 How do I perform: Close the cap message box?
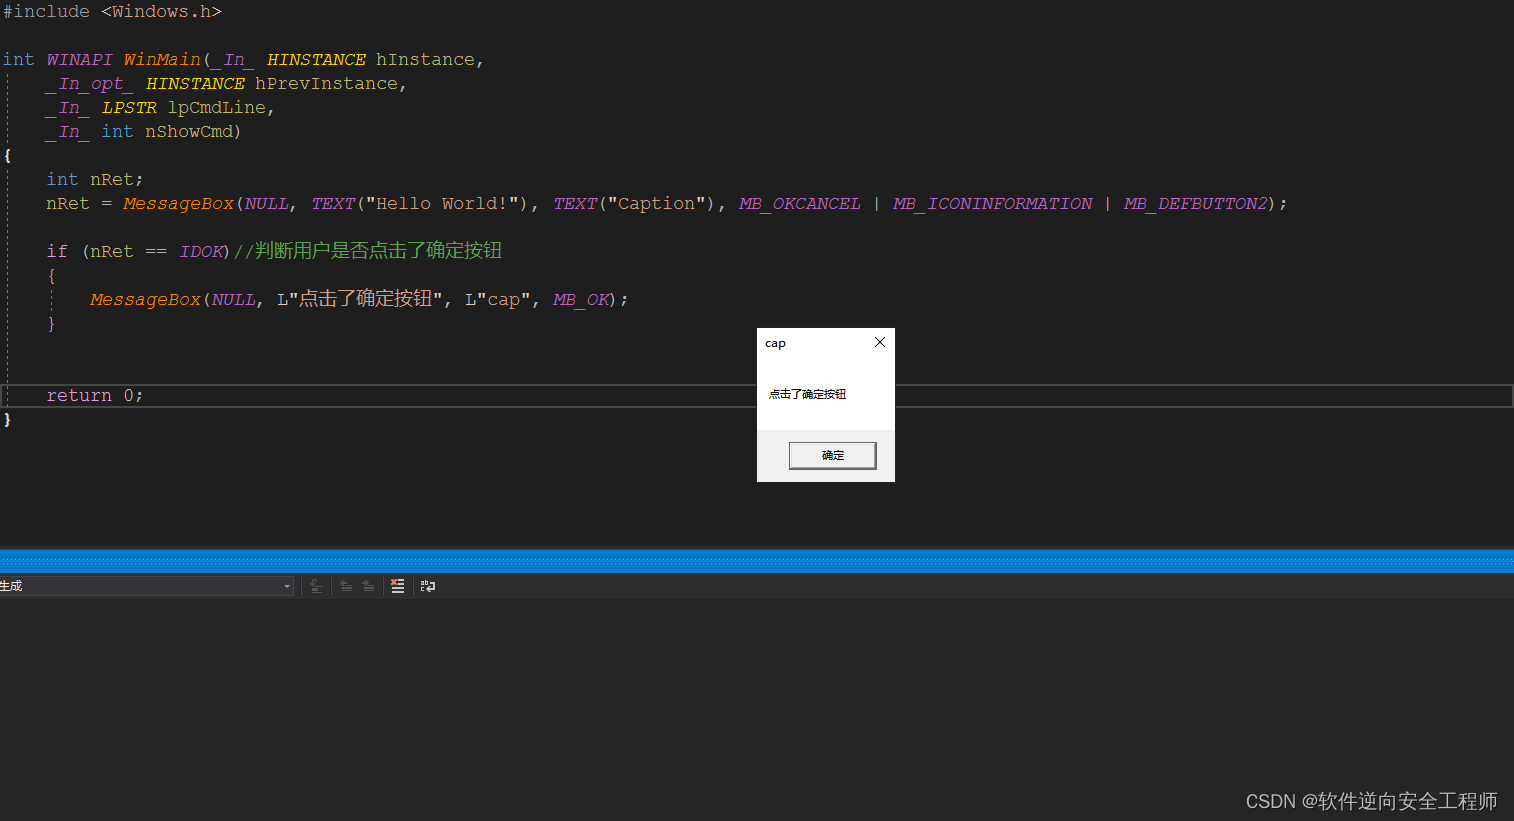879,342
